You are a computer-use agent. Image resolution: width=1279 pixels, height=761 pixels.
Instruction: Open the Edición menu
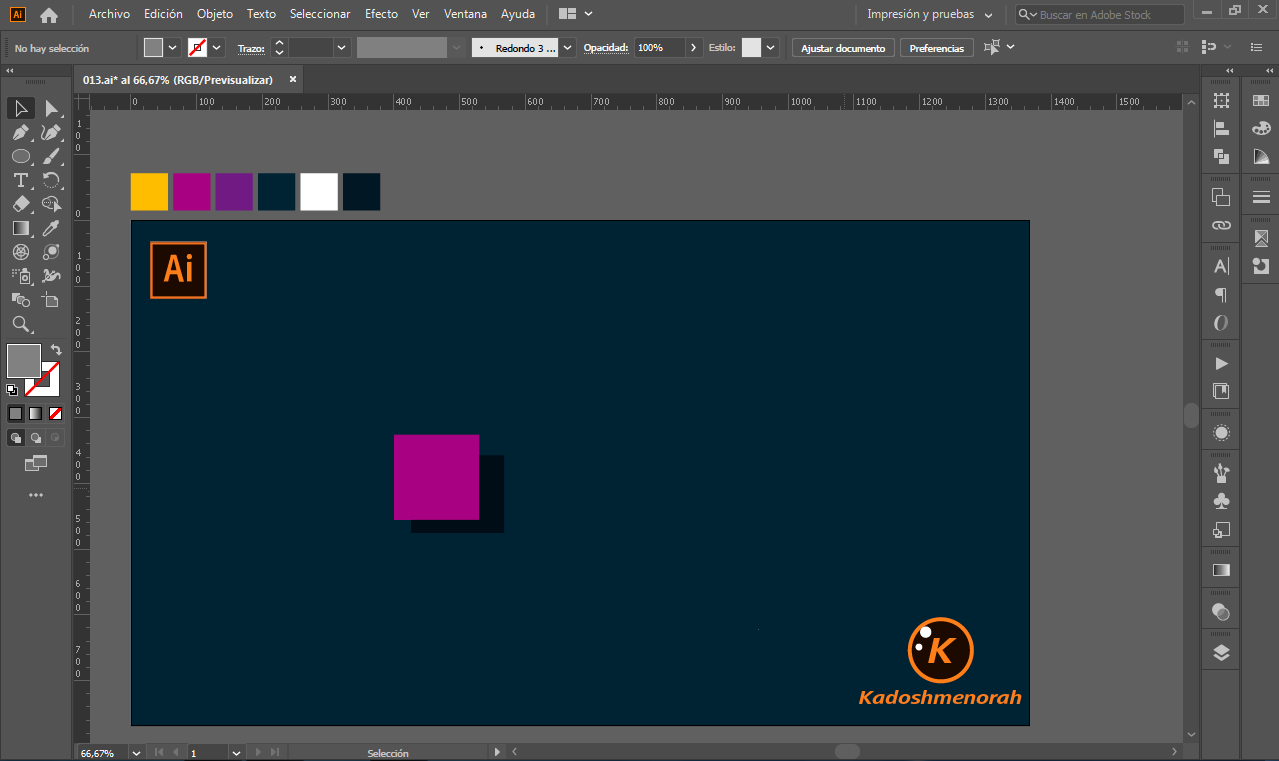click(x=163, y=15)
